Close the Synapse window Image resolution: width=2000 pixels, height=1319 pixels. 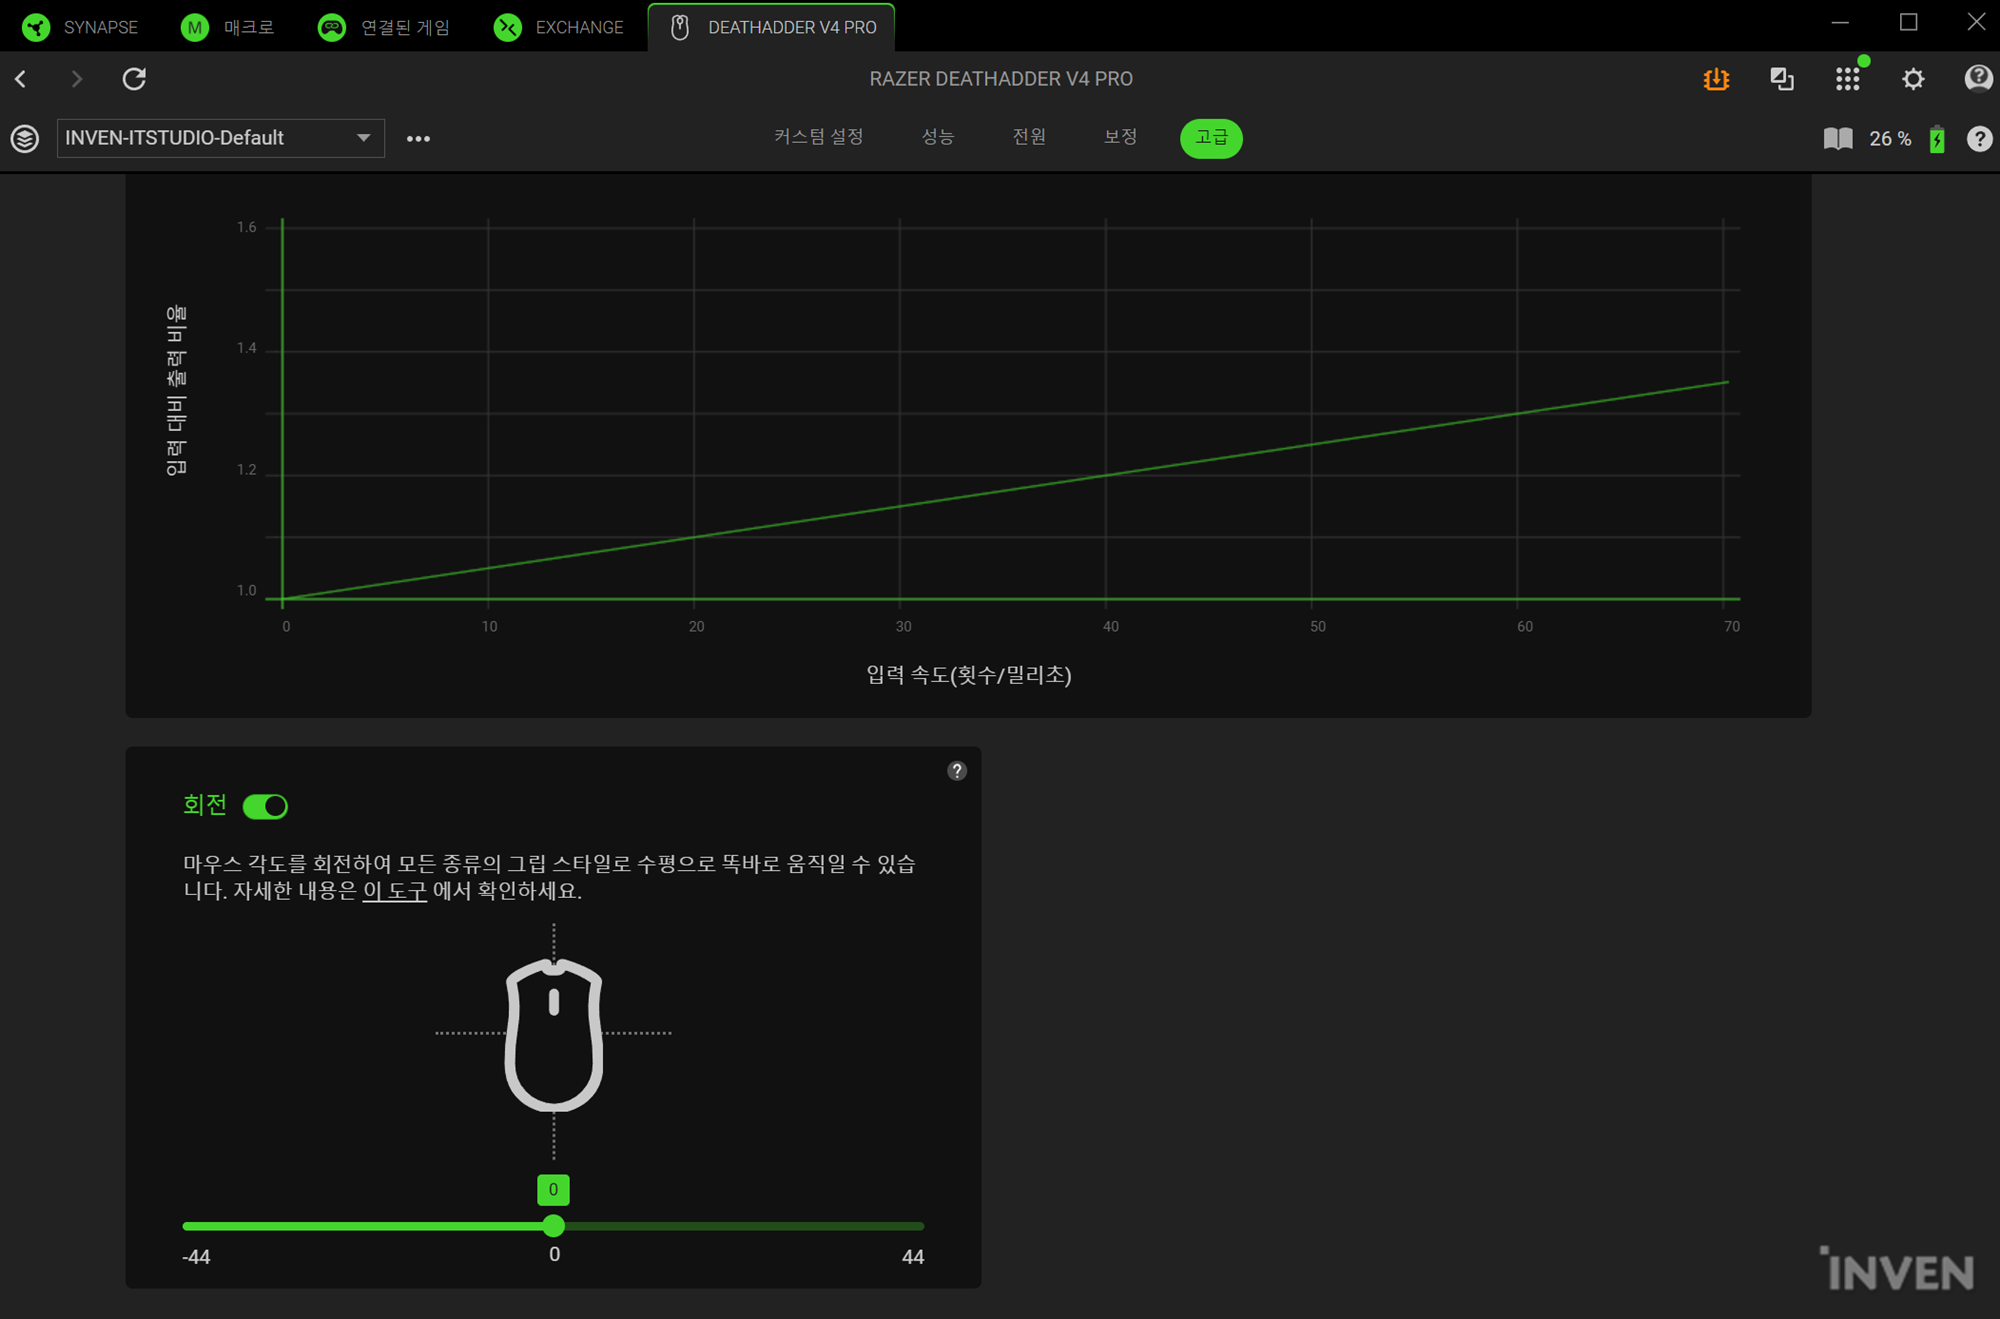[1976, 22]
